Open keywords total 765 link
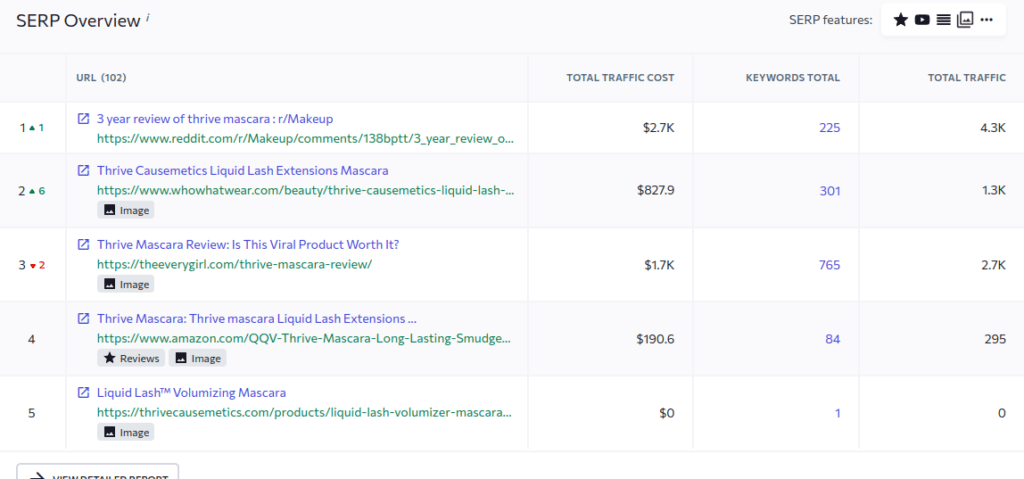Viewport: 1024px width, 479px height. (x=829, y=265)
